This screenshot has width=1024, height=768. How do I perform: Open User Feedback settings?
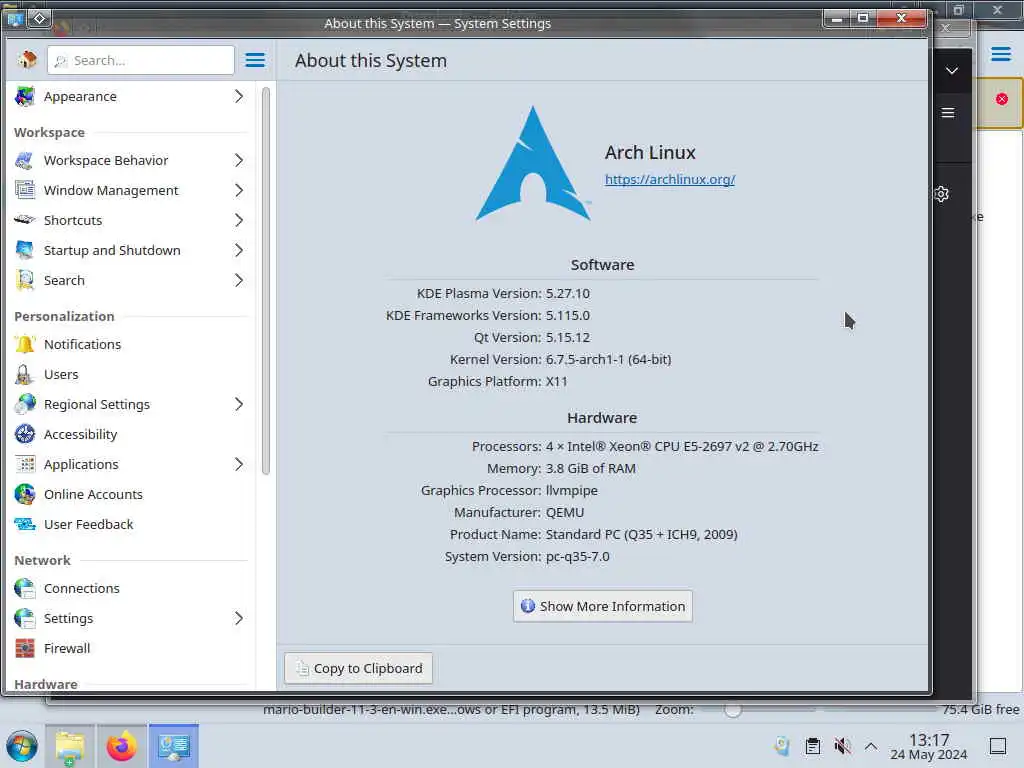click(131, 524)
